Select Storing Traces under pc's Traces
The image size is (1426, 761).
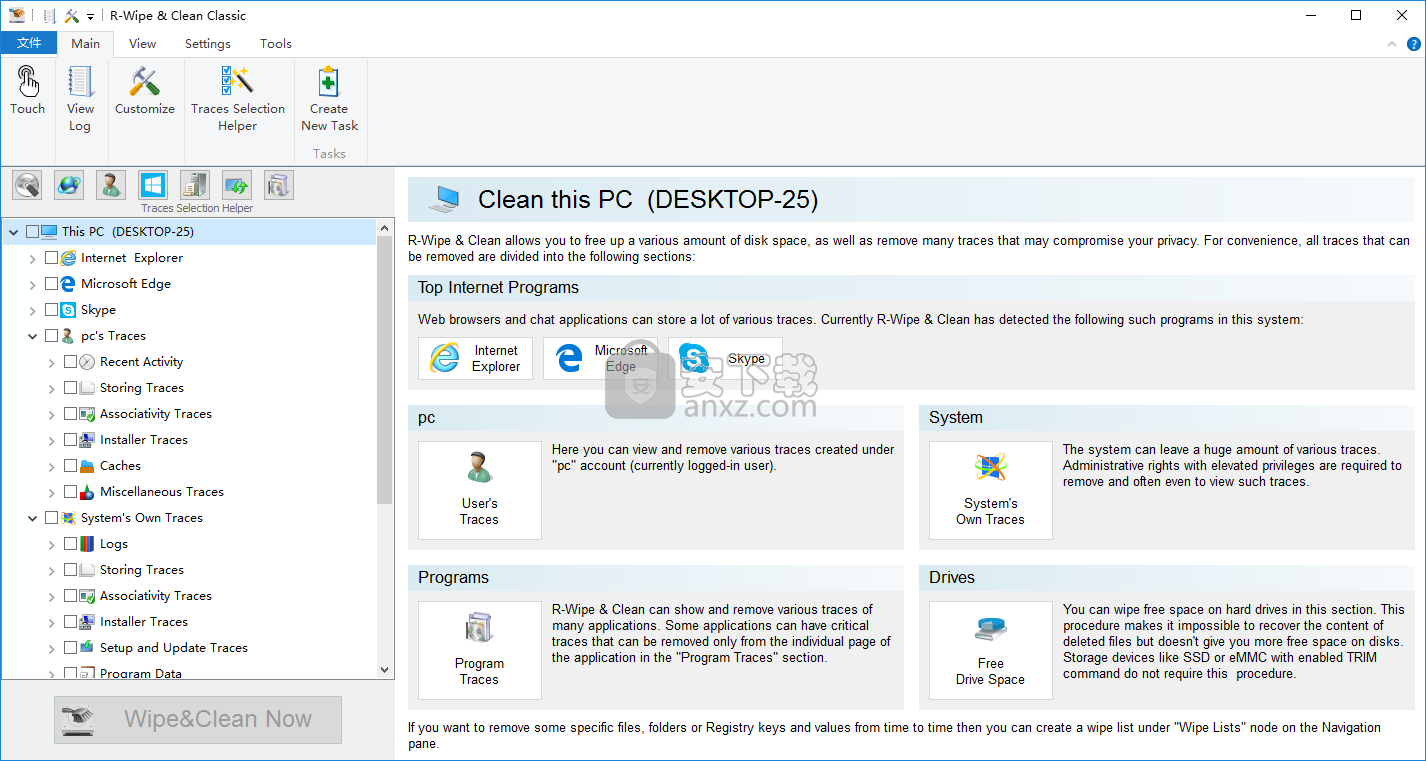pos(142,387)
